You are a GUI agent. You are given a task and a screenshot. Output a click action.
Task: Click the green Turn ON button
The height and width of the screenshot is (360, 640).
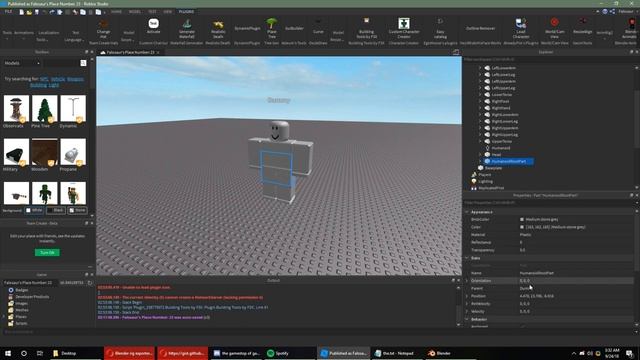click(x=47, y=253)
